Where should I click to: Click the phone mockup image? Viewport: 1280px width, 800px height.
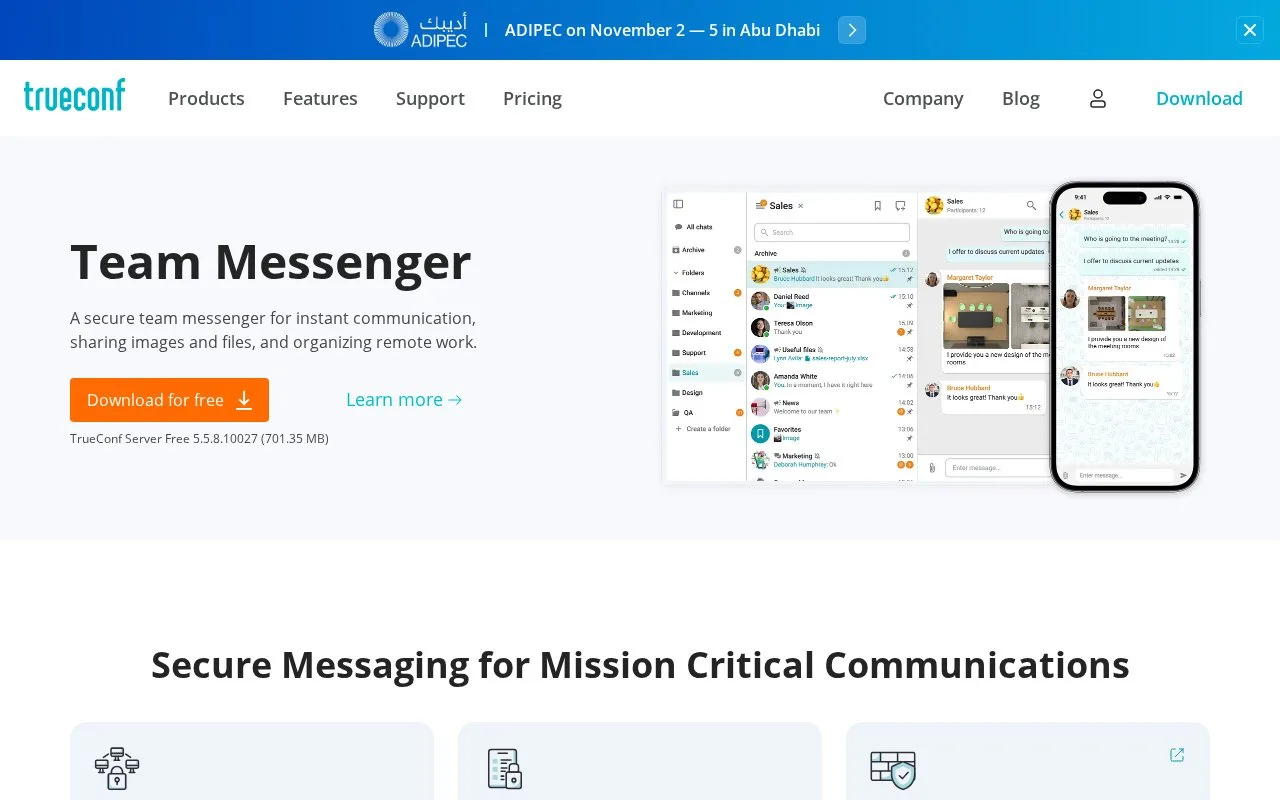click(x=1125, y=337)
